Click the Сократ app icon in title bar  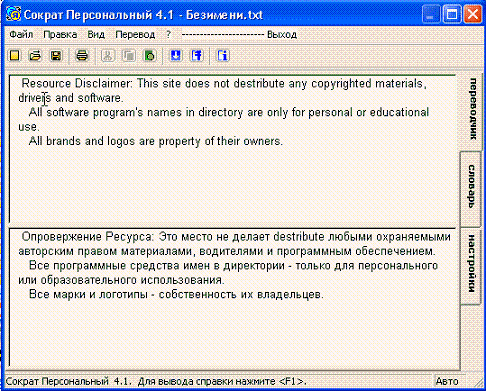(x=13, y=15)
